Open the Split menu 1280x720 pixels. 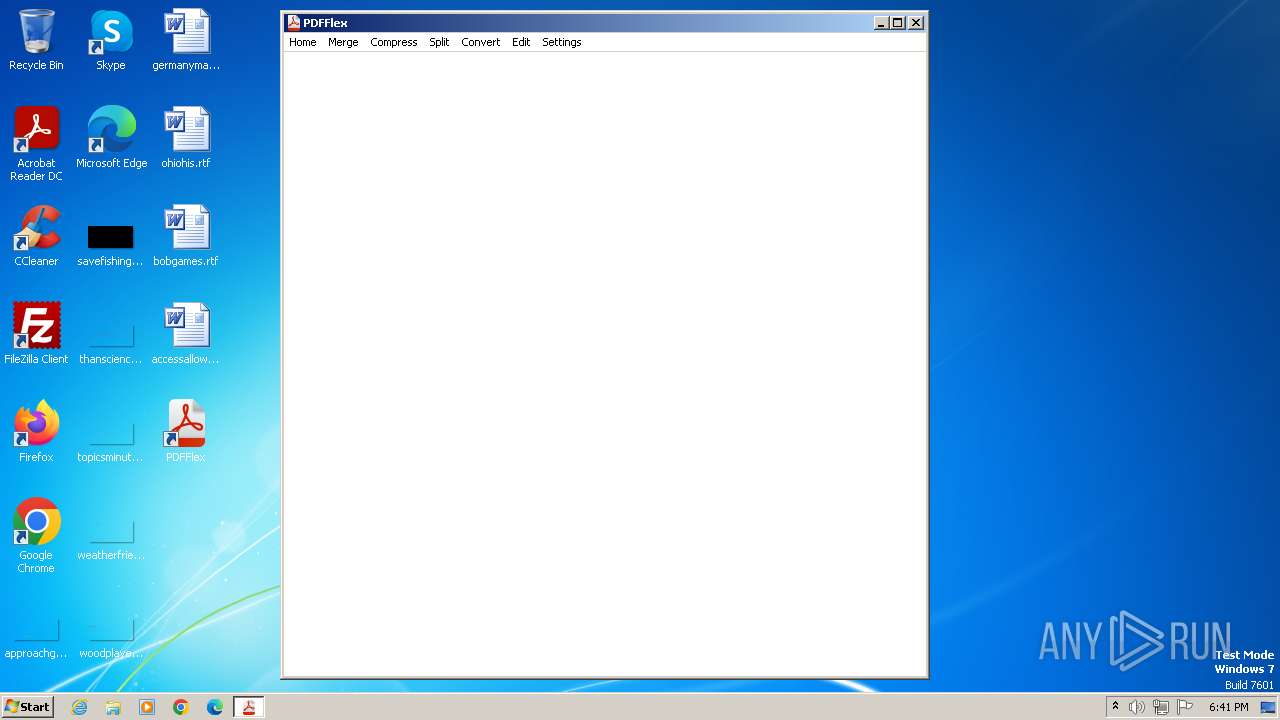(439, 42)
